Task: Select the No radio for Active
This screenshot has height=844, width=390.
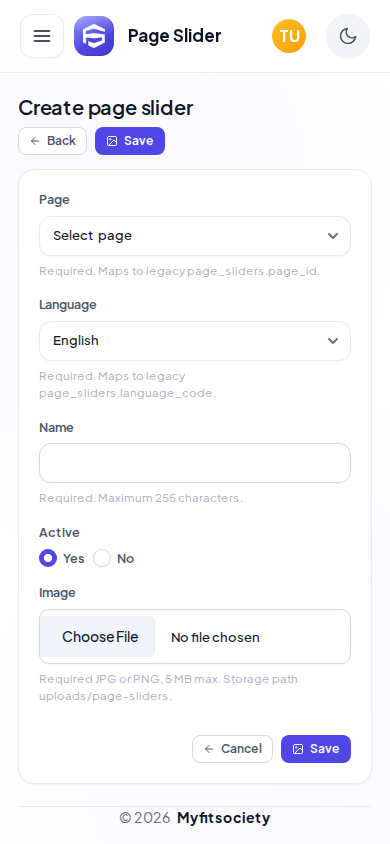Action: click(x=102, y=558)
